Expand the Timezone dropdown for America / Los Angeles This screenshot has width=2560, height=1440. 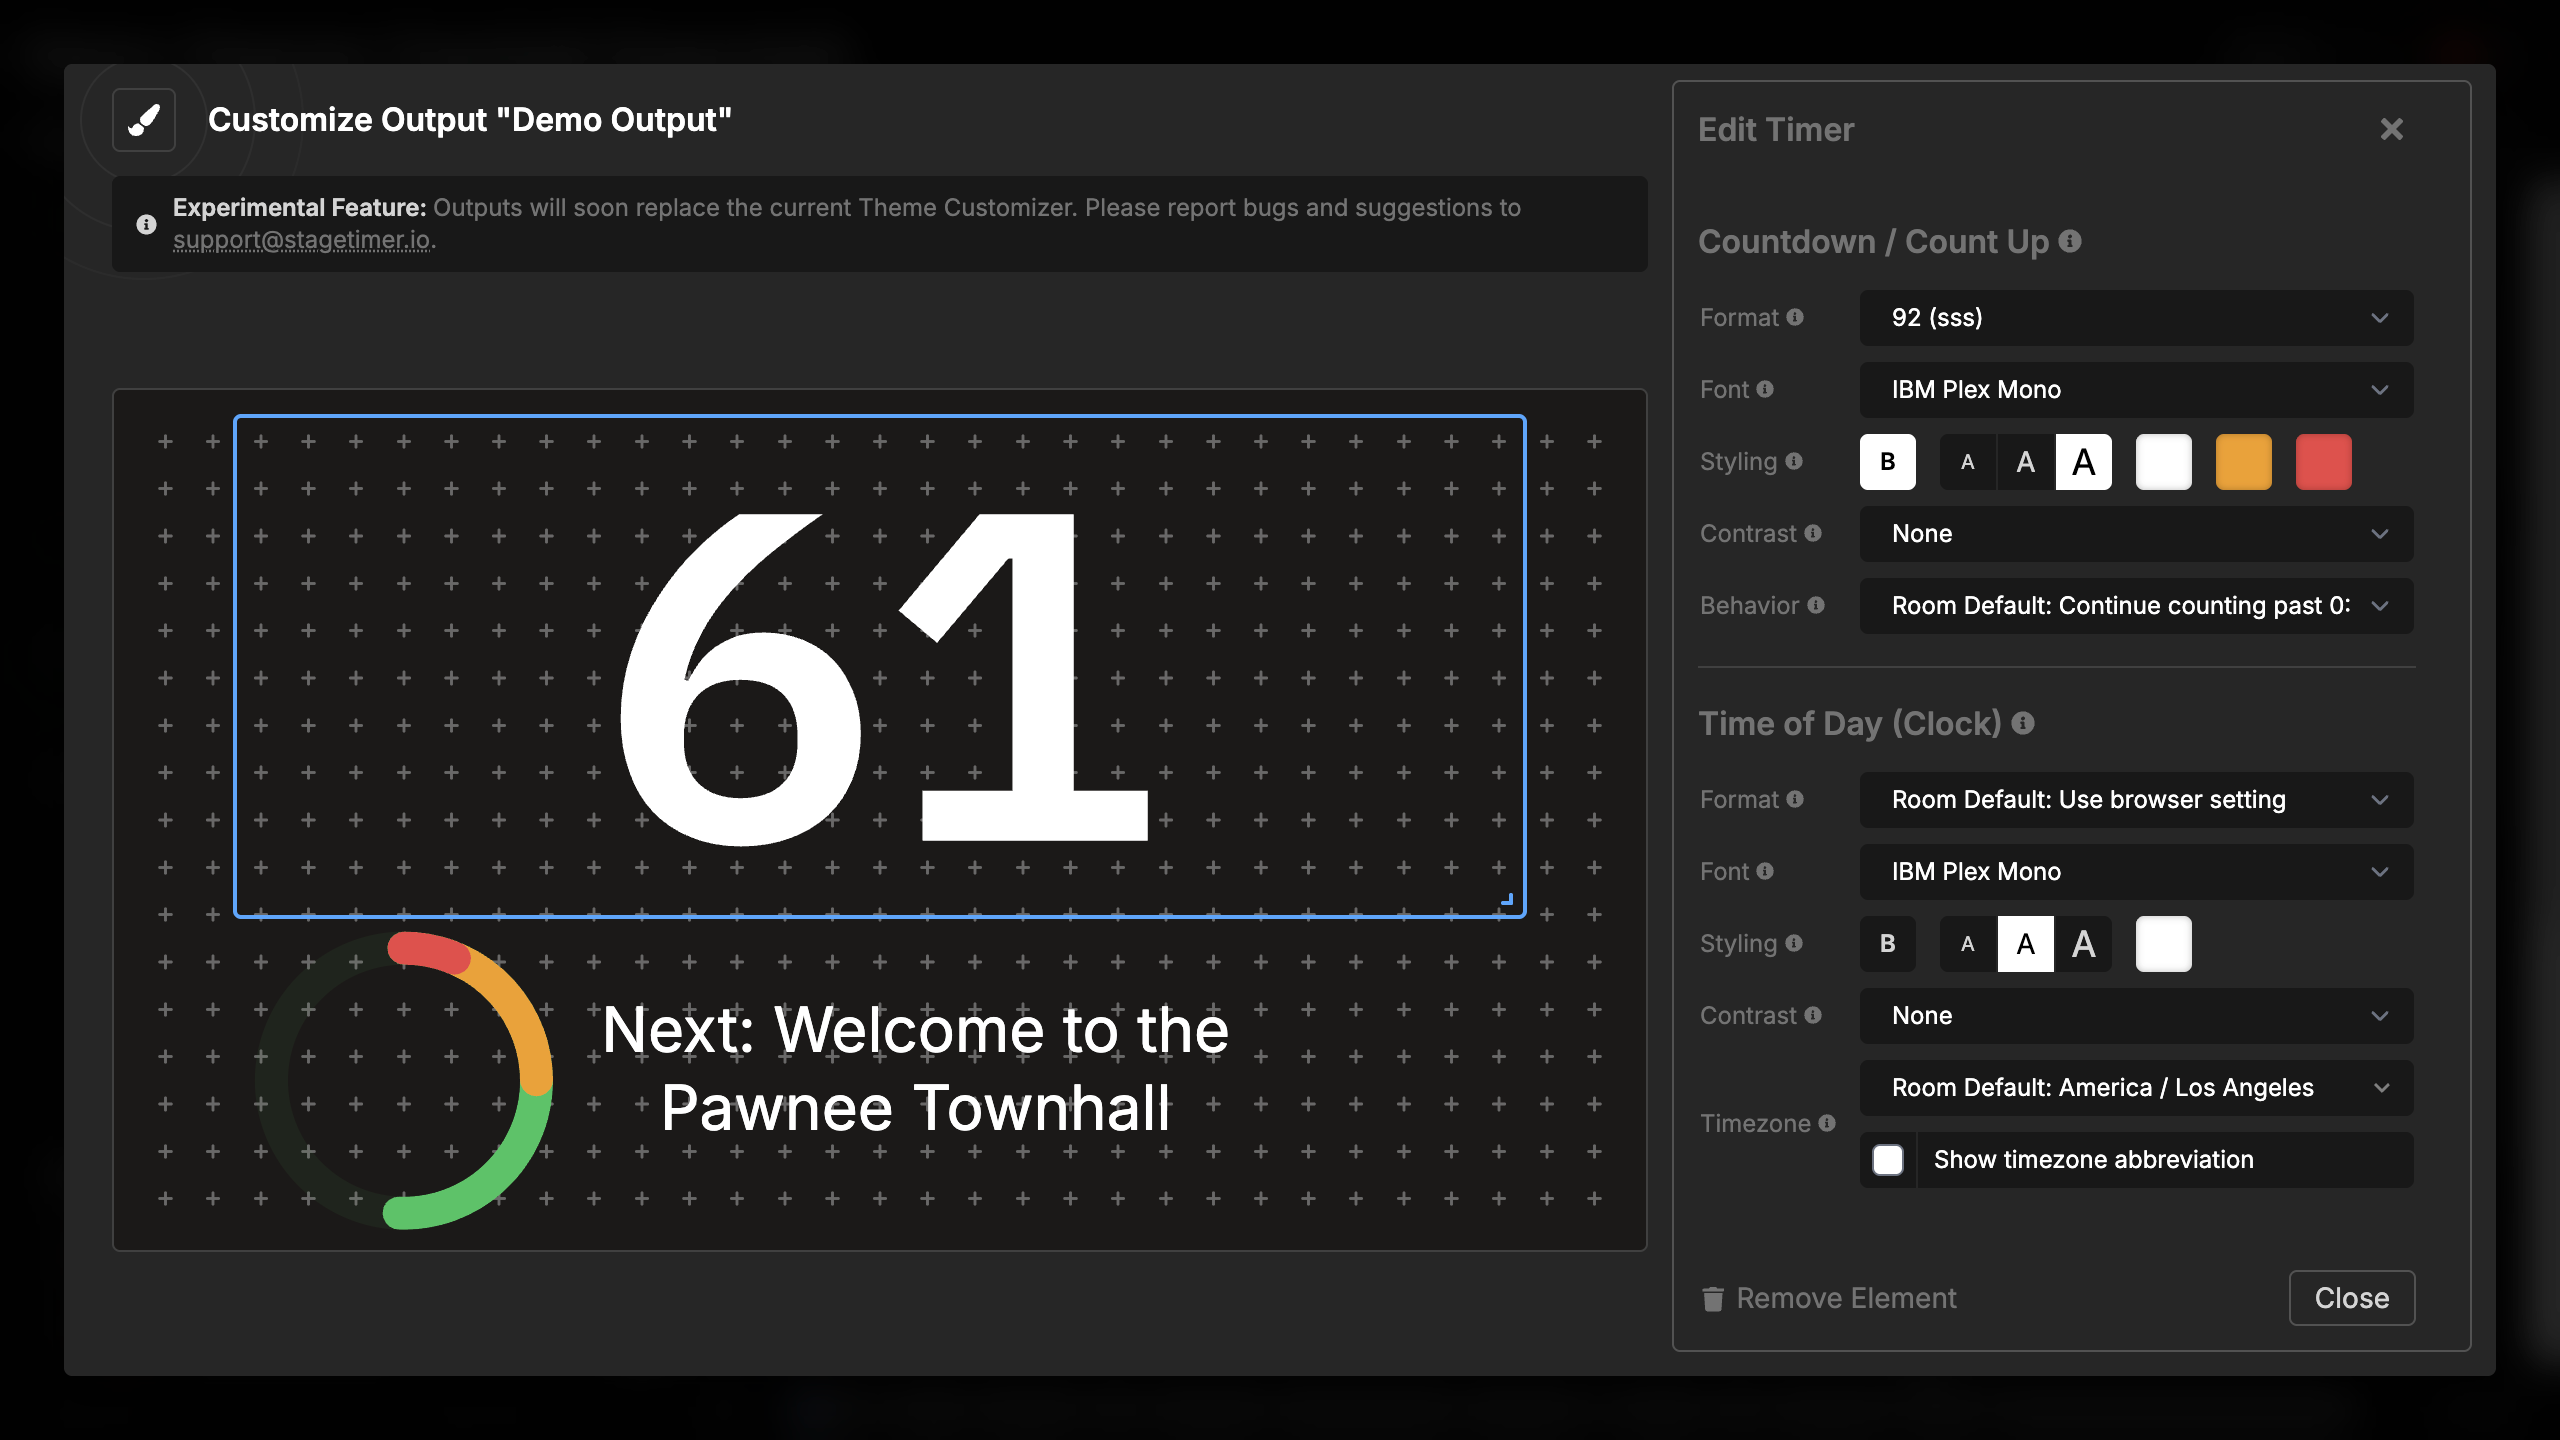(x=2135, y=1087)
